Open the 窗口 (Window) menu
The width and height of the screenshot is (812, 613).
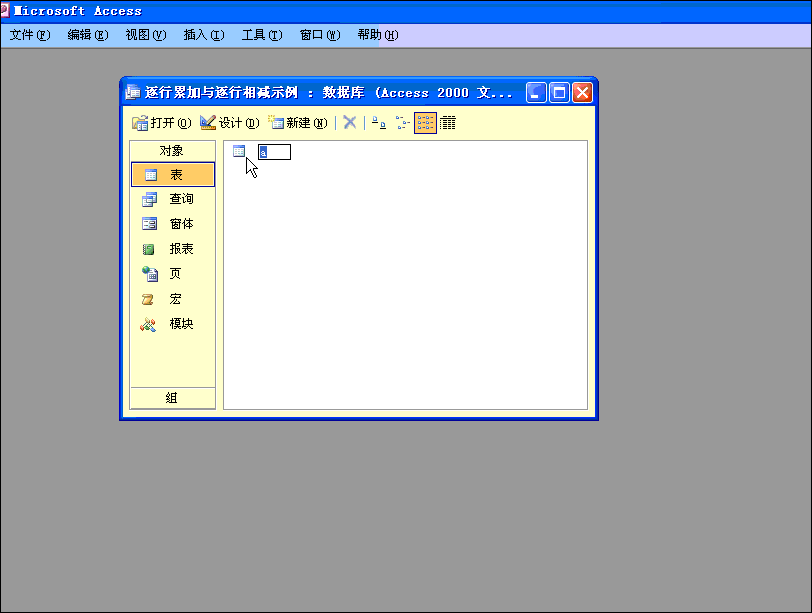click(320, 35)
